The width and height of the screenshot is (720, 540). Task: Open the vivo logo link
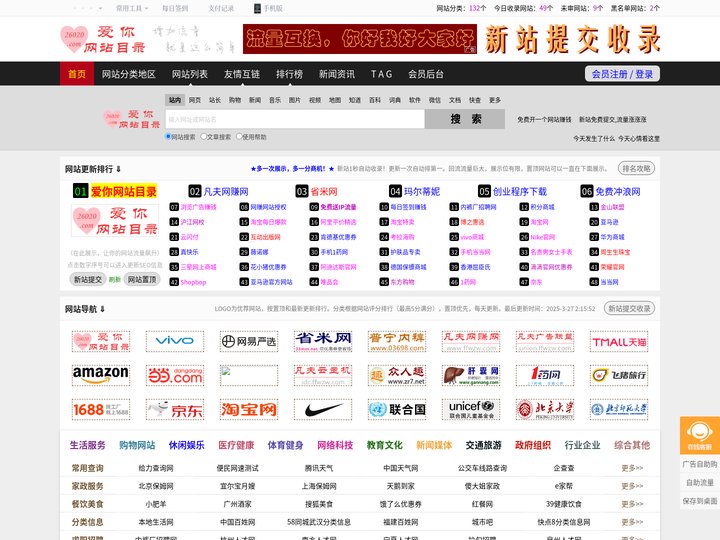coord(174,341)
